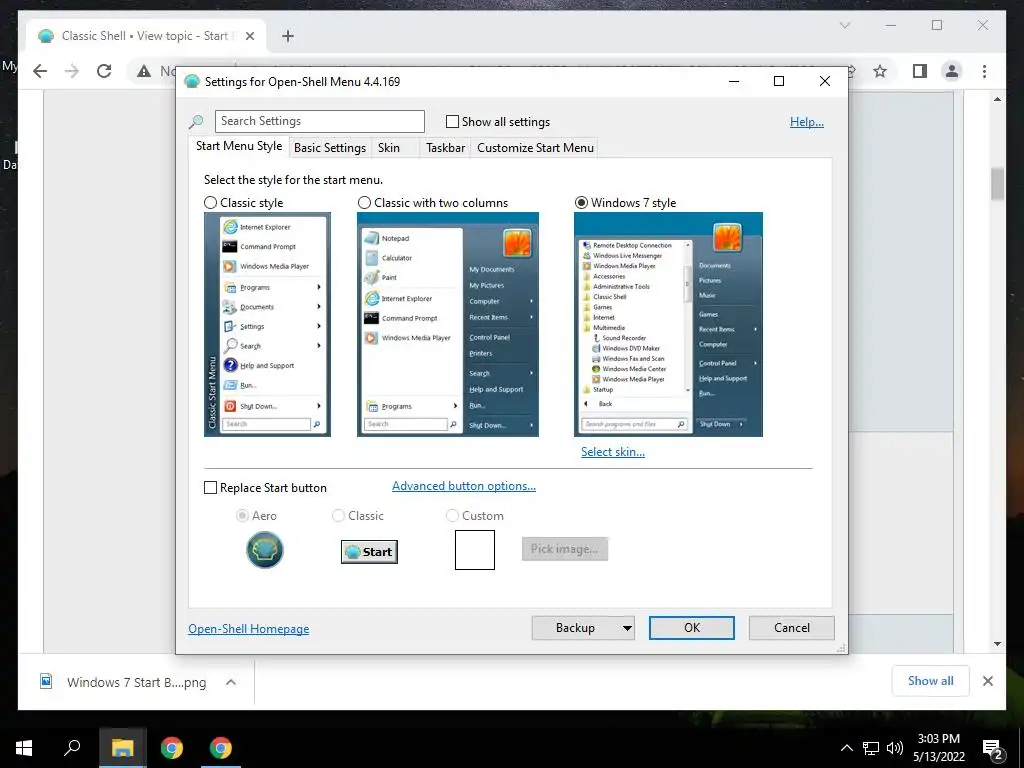Click the Classic Start button image

pyautogui.click(x=370, y=552)
